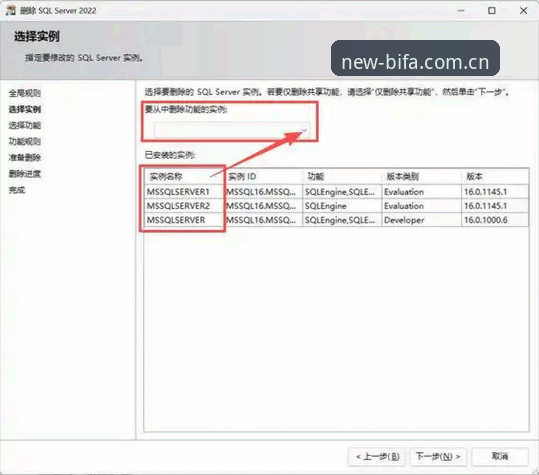Click the SQLEngine features cell of MSSQLSERVER2

click(342, 206)
